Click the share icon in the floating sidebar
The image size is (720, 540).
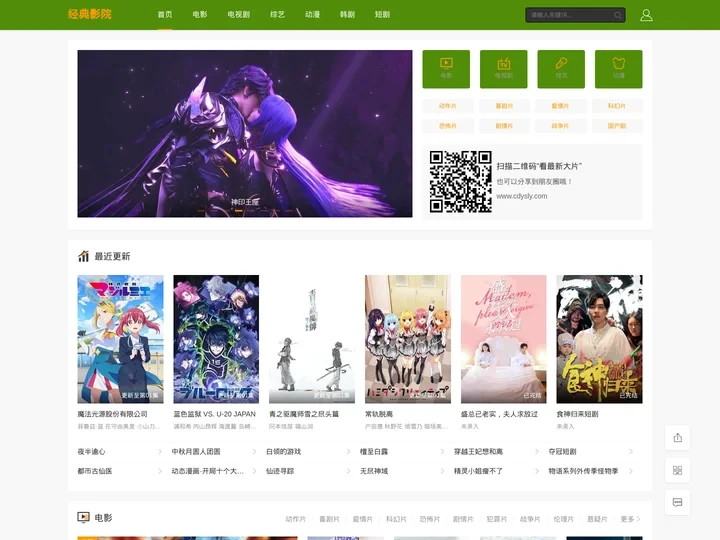(x=677, y=438)
